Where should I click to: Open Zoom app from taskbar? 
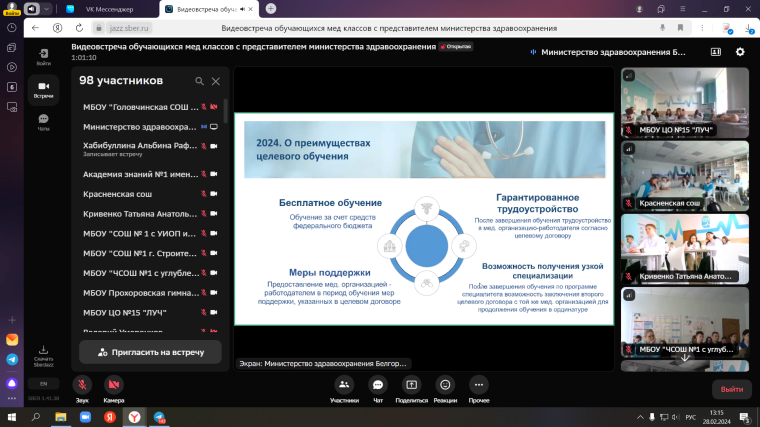pos(85,417)
